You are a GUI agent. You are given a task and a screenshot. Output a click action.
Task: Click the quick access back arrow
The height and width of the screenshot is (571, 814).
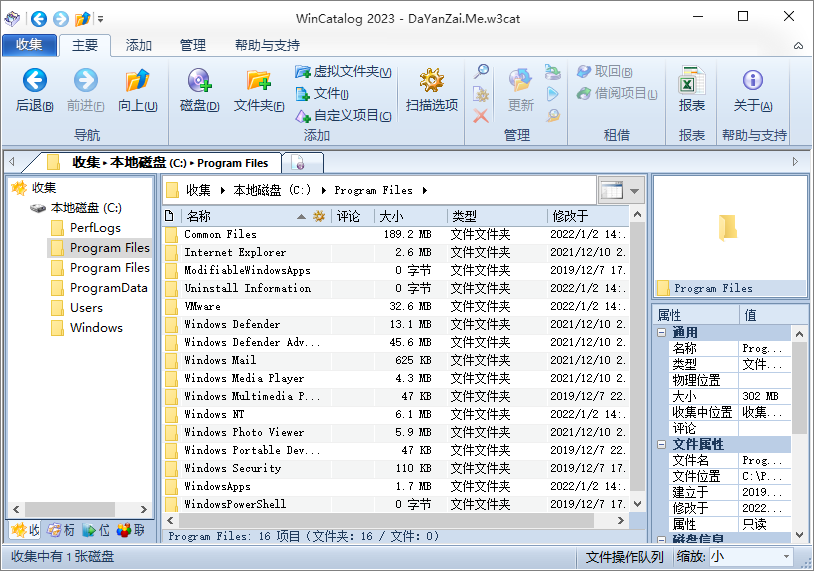(39, 19)
